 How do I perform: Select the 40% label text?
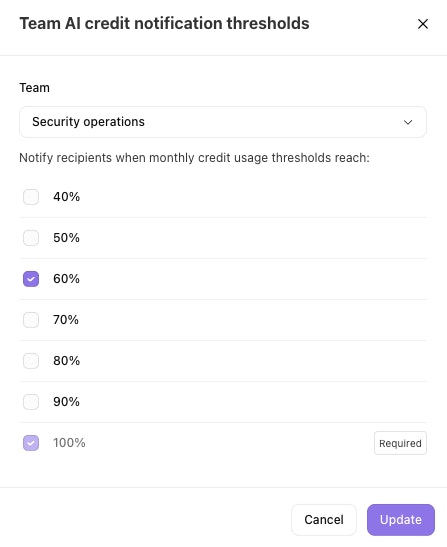pyautogui.click(x=66, y=197)
